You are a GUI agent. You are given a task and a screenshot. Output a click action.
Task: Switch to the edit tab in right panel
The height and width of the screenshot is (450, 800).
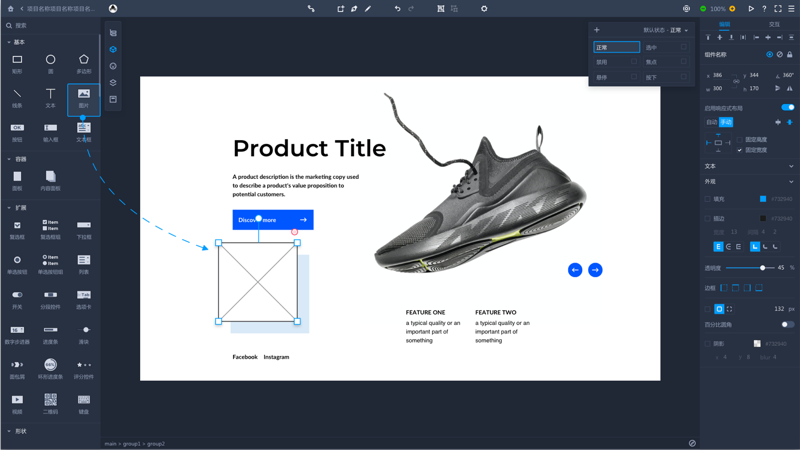pos(724,24)
